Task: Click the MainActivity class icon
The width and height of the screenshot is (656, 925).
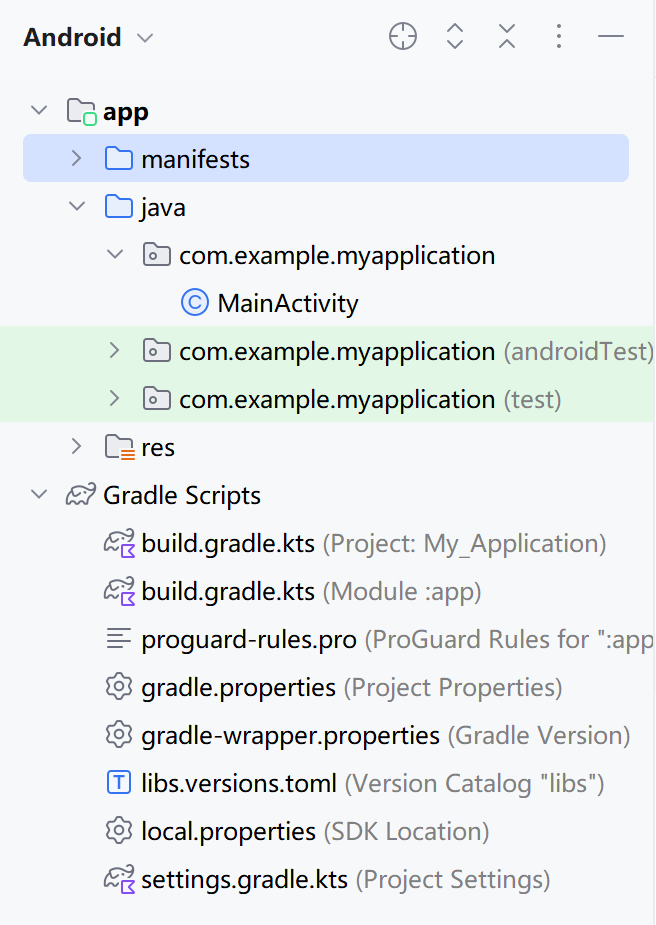Action: click(x=195, y=304)
